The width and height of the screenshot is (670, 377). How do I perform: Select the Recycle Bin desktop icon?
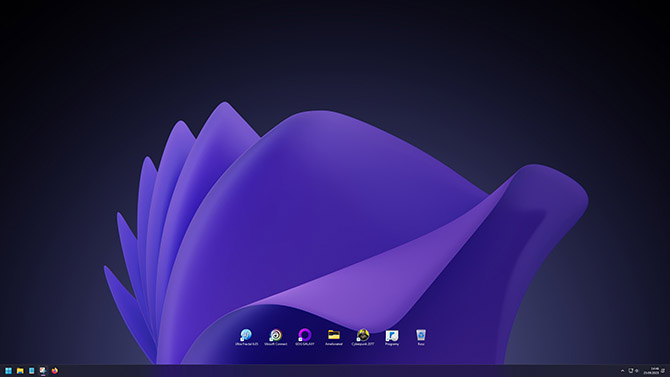click(421, 337)
